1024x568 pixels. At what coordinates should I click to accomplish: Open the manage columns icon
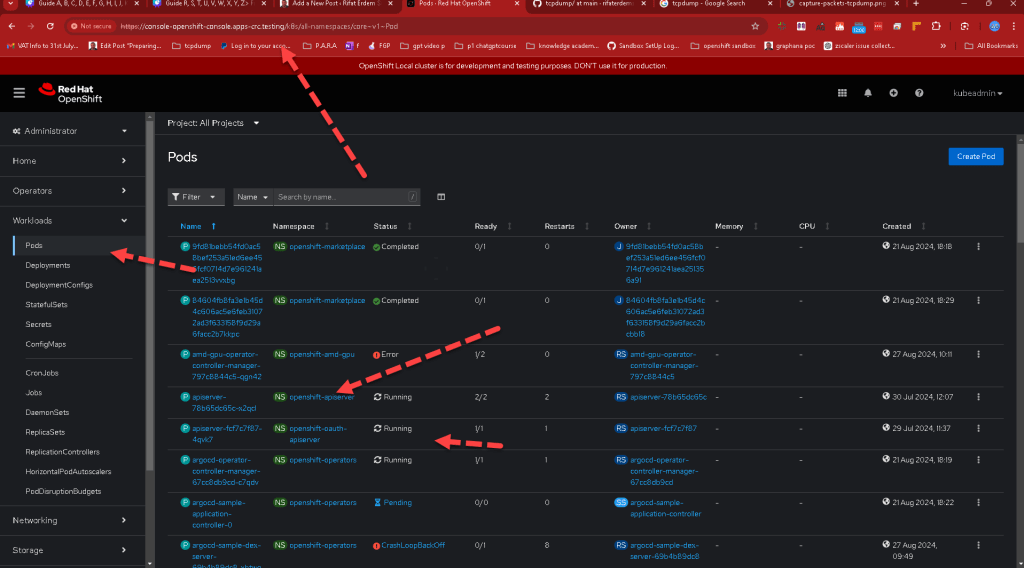coord(441,197)
